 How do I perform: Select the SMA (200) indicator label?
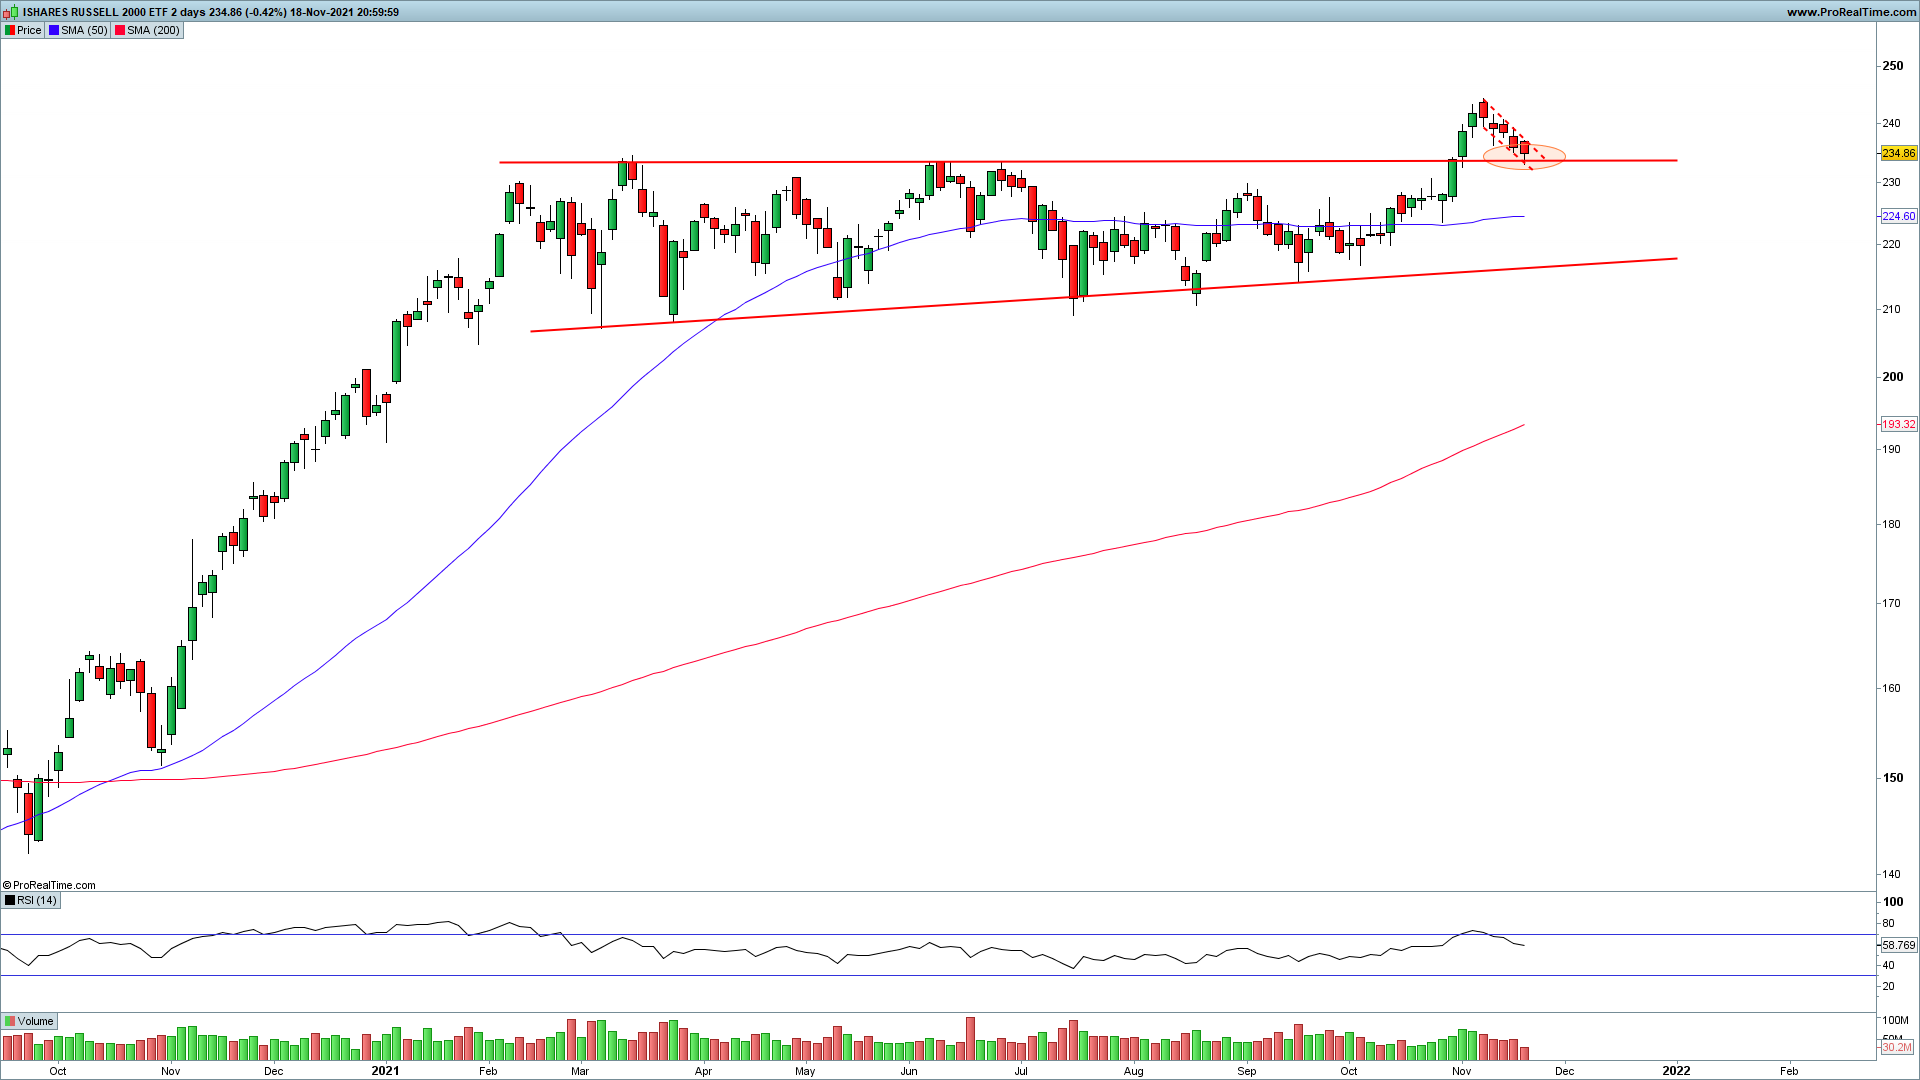(153, 30)
